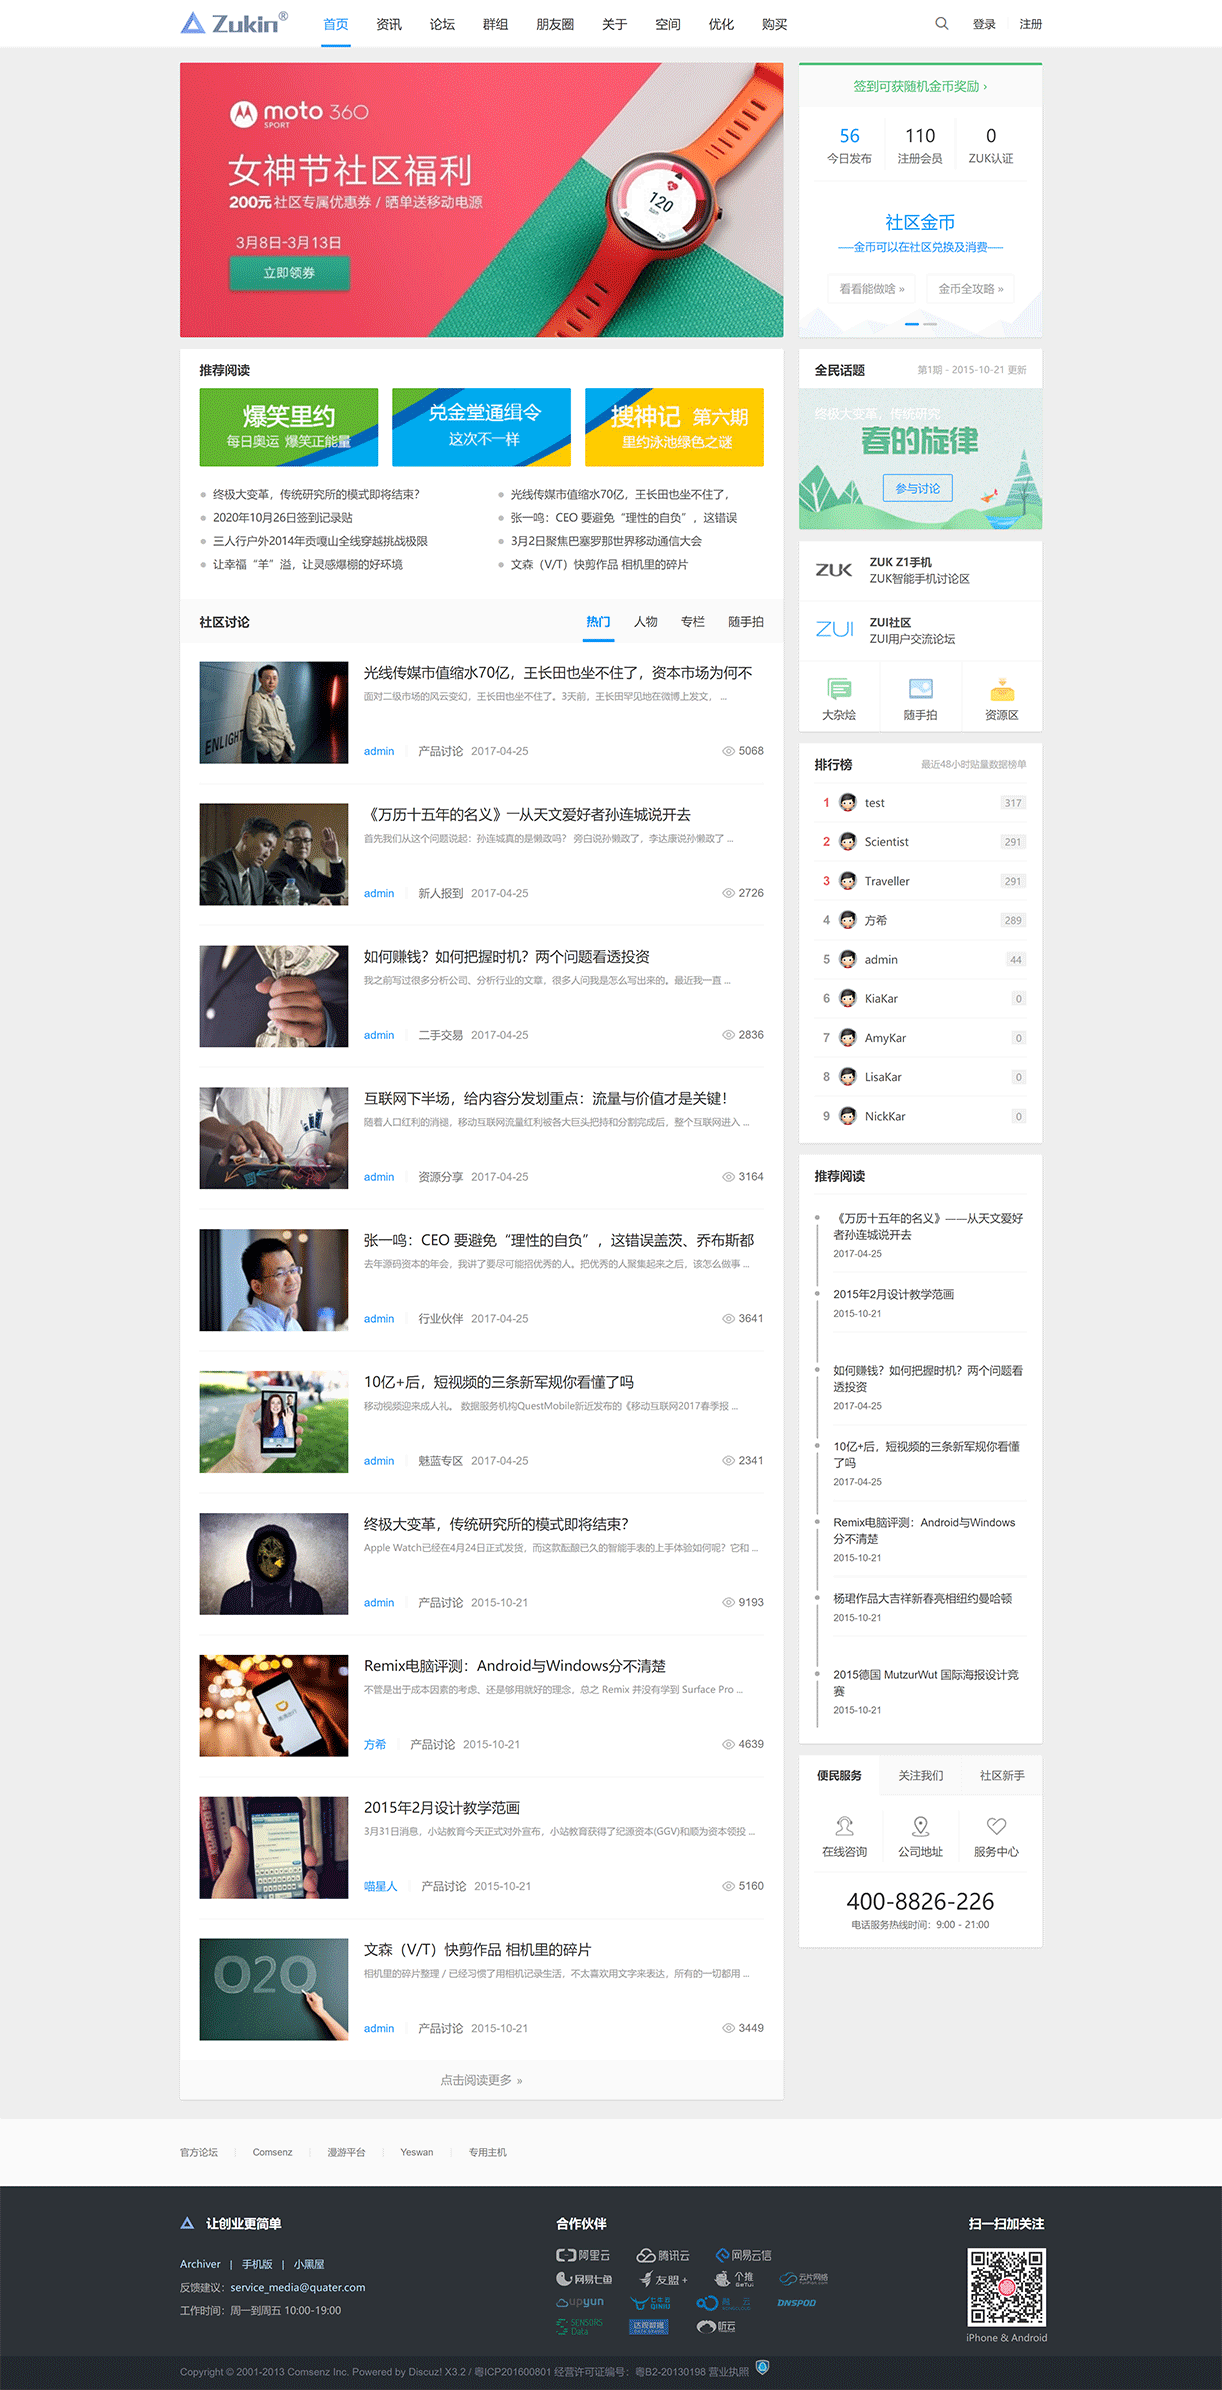Click the 看看能做啥 button
The image size is (1222, 2390).
tap(872, 289)
